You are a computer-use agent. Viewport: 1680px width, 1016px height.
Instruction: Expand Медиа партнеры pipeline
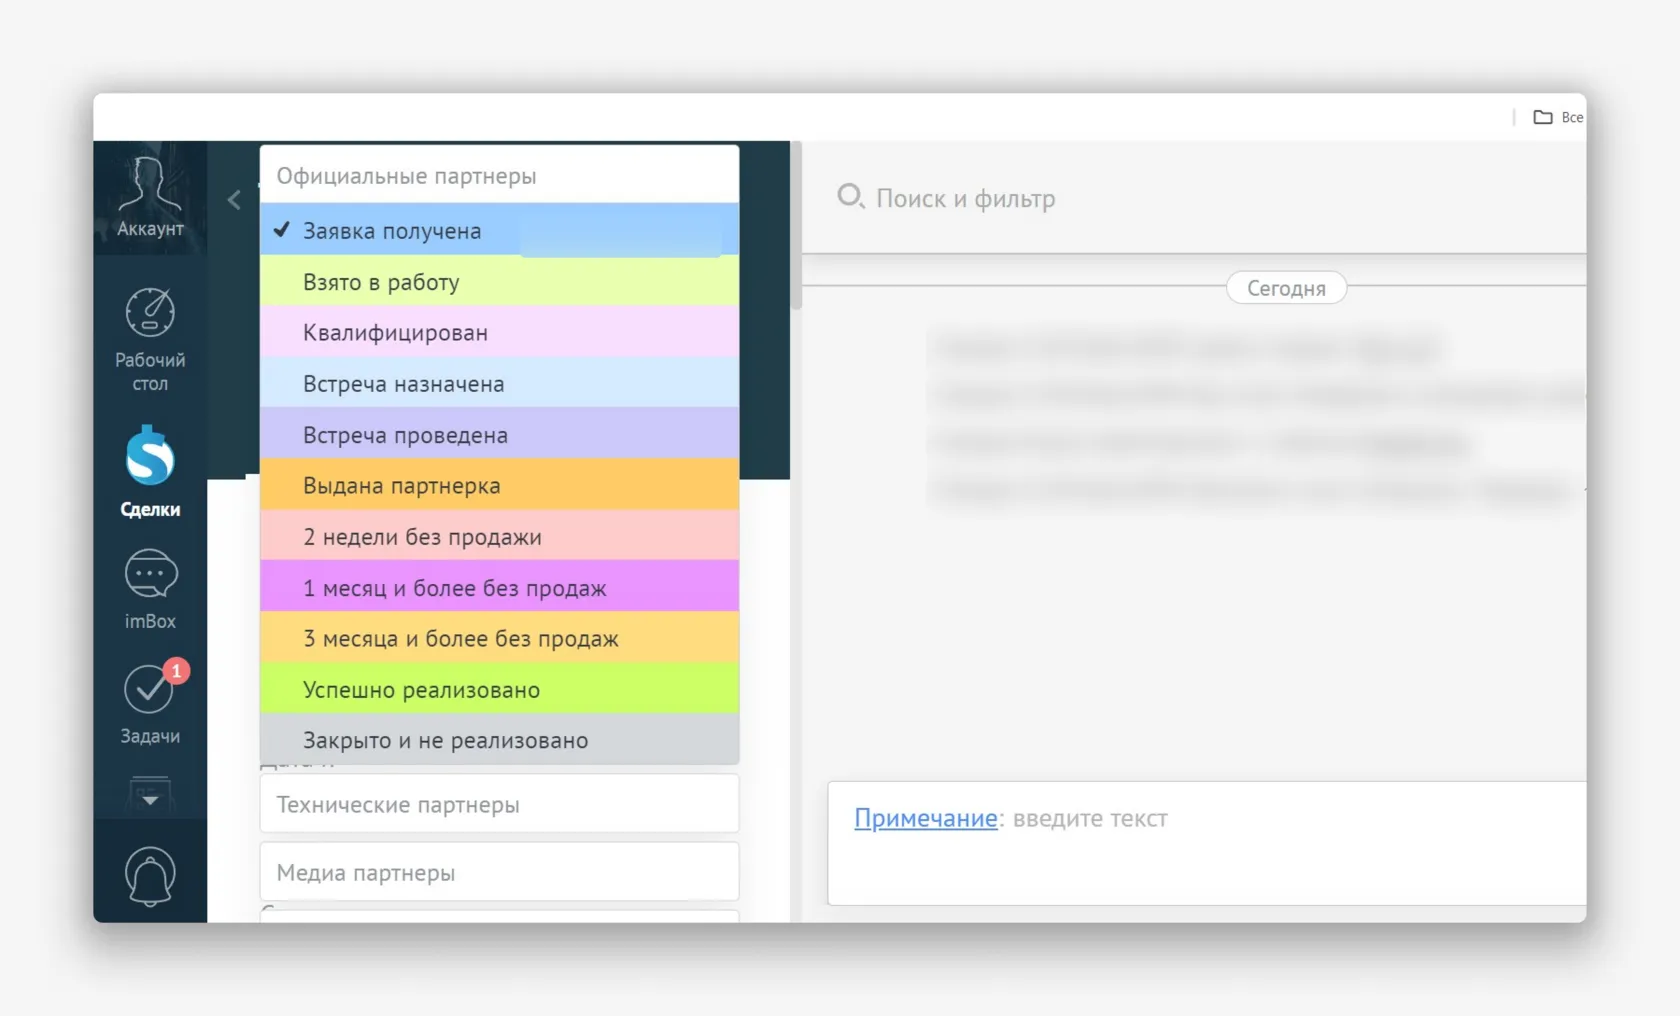coord(499,873)
